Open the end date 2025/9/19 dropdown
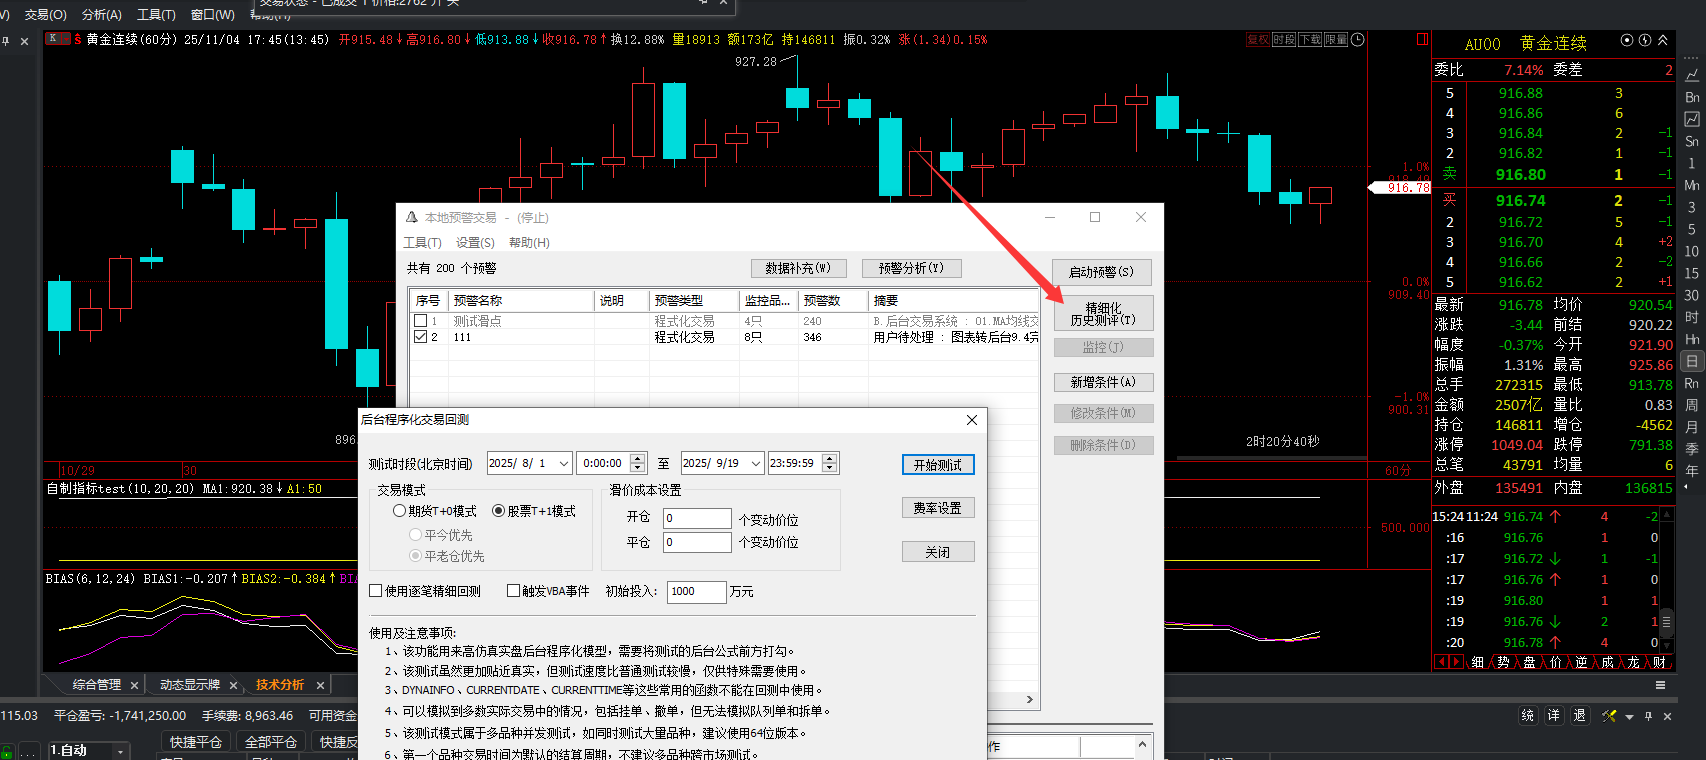 [x=755, y=463]
